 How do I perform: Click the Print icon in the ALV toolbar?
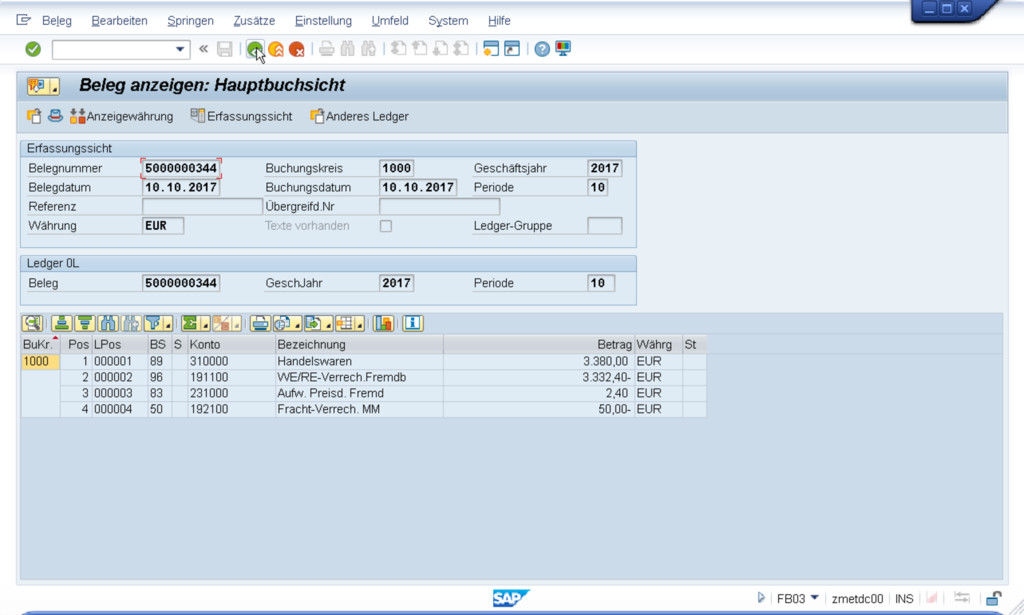point(260,323)
